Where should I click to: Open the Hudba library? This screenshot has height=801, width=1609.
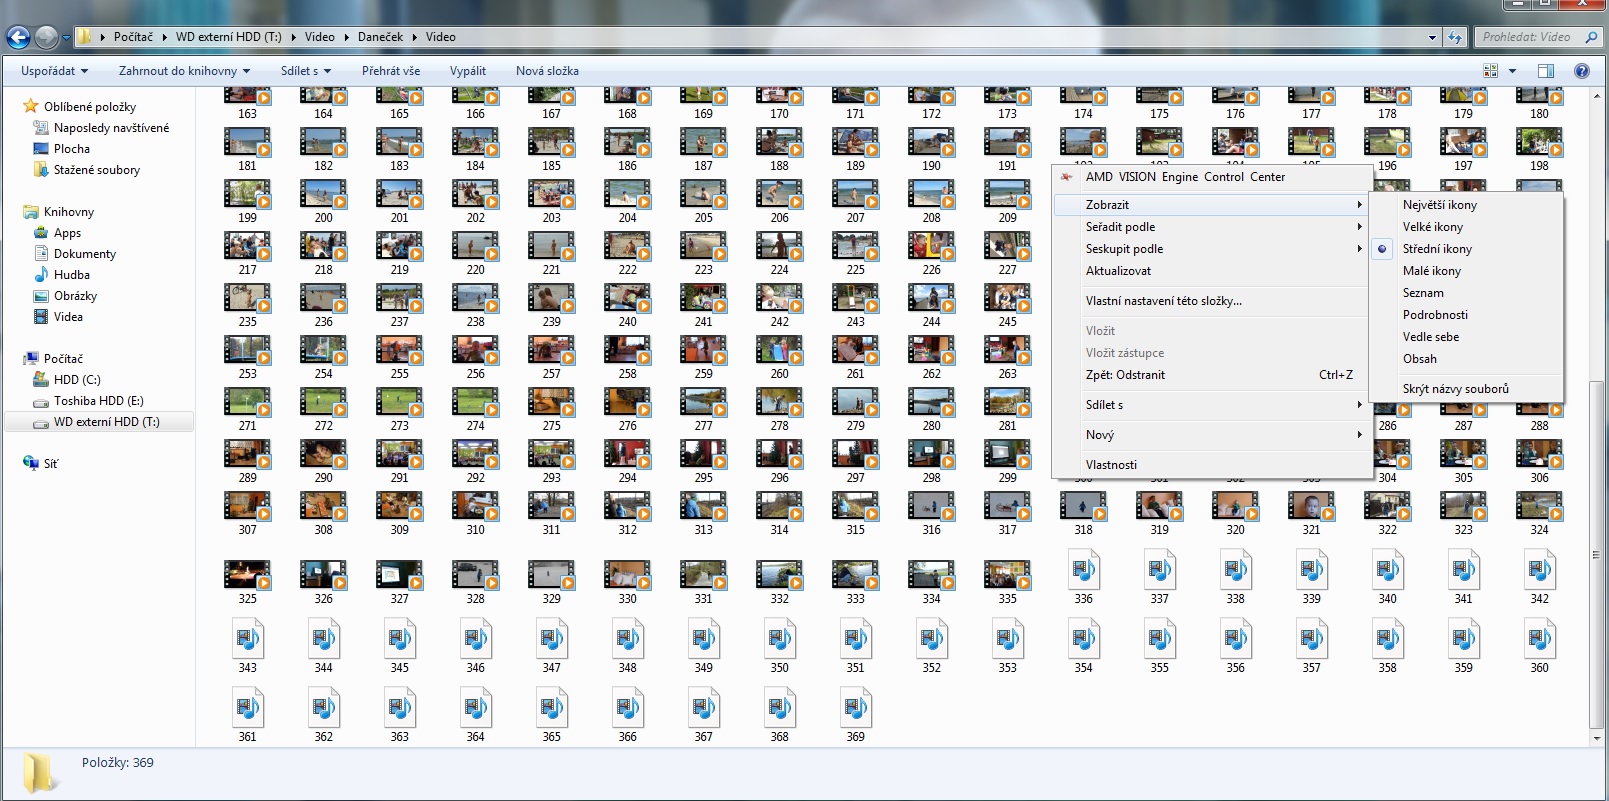(x=72, y=275)
